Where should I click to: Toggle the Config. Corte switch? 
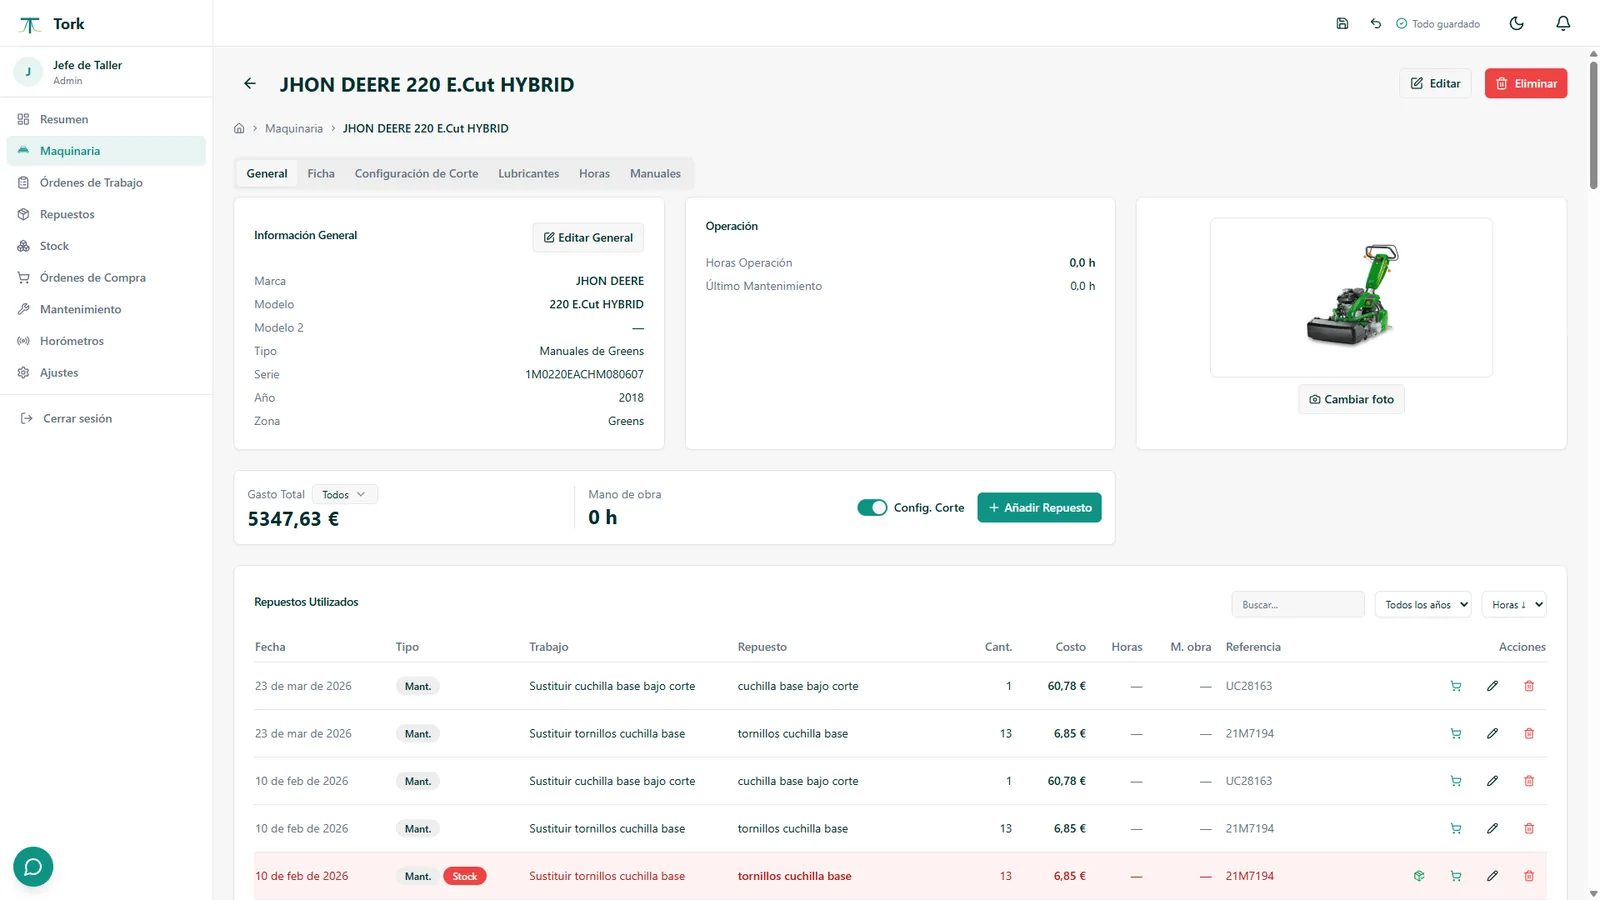coord(872,508)
